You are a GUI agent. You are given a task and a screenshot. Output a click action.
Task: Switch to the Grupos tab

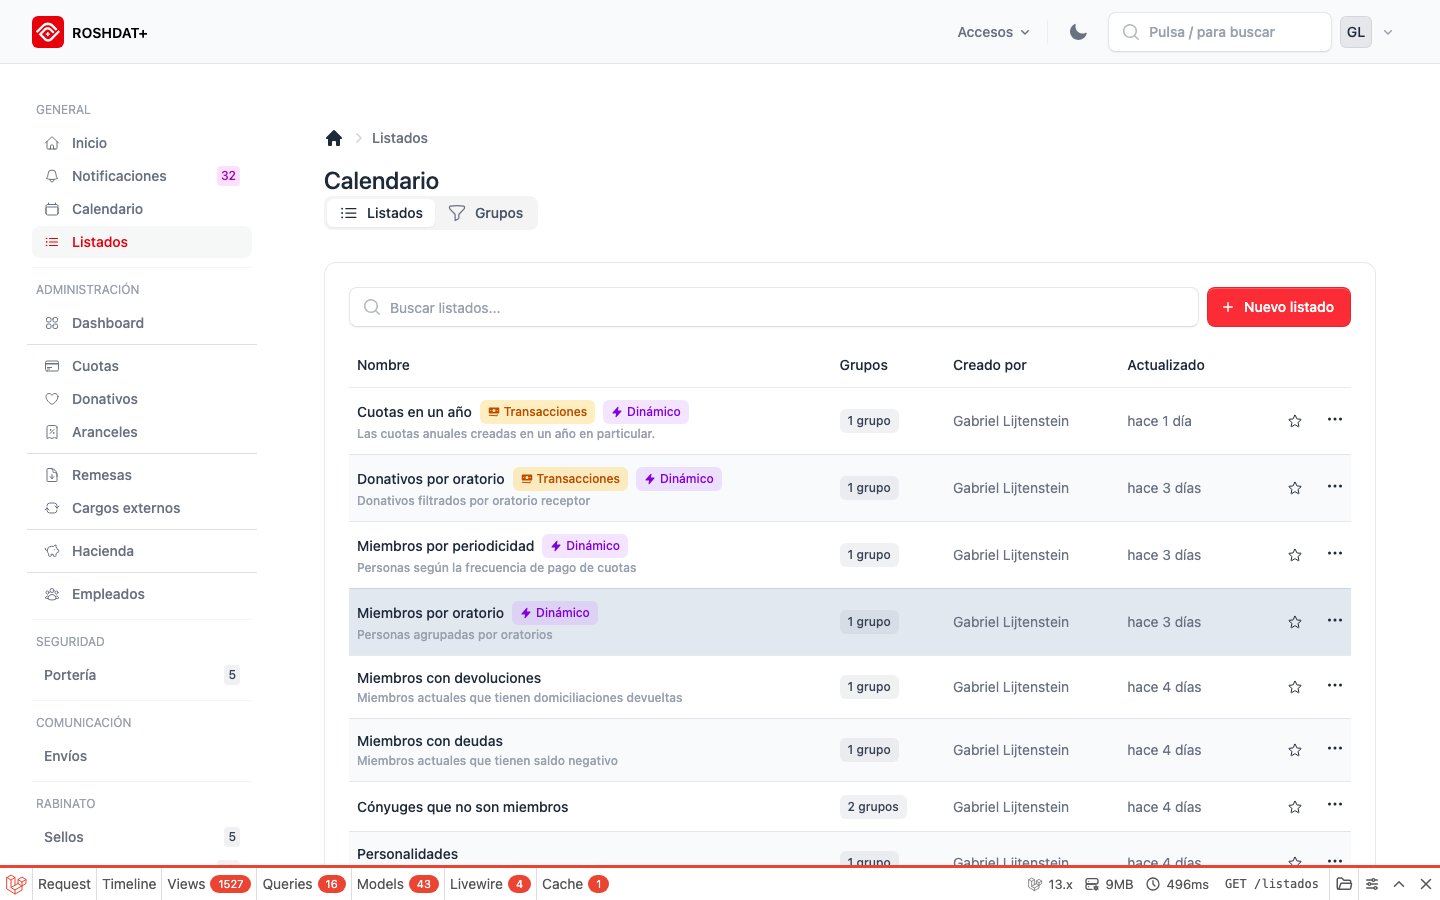486,213
